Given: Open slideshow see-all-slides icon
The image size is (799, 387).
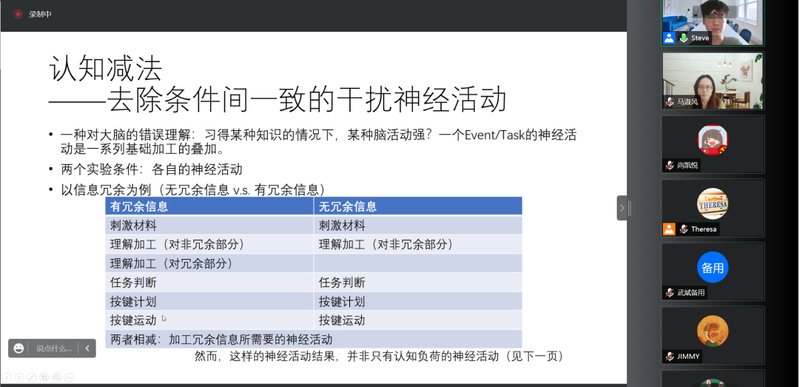Looking at the screenshot, I should pos(44,377).
